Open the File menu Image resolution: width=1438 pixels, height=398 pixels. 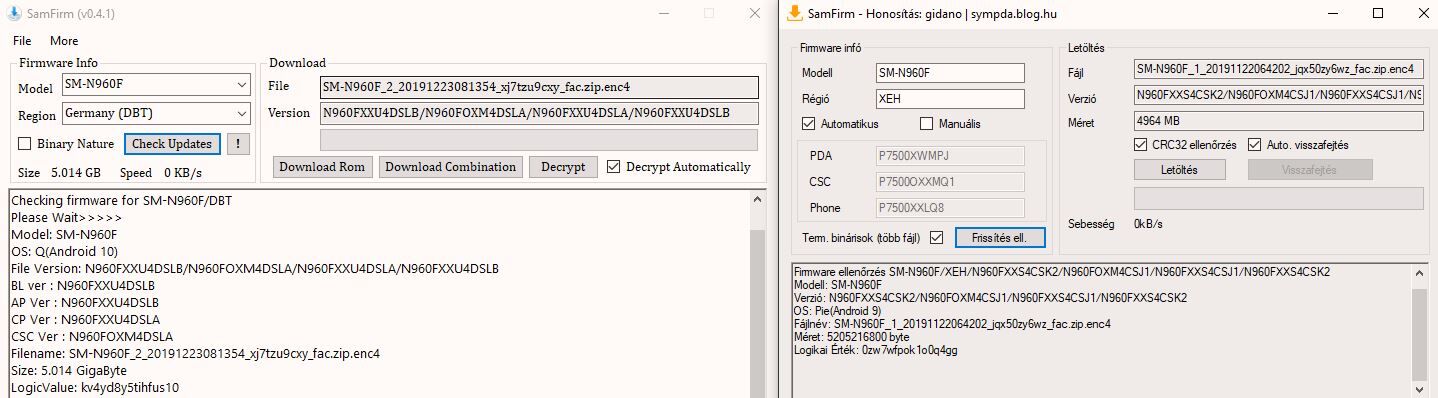22,41
